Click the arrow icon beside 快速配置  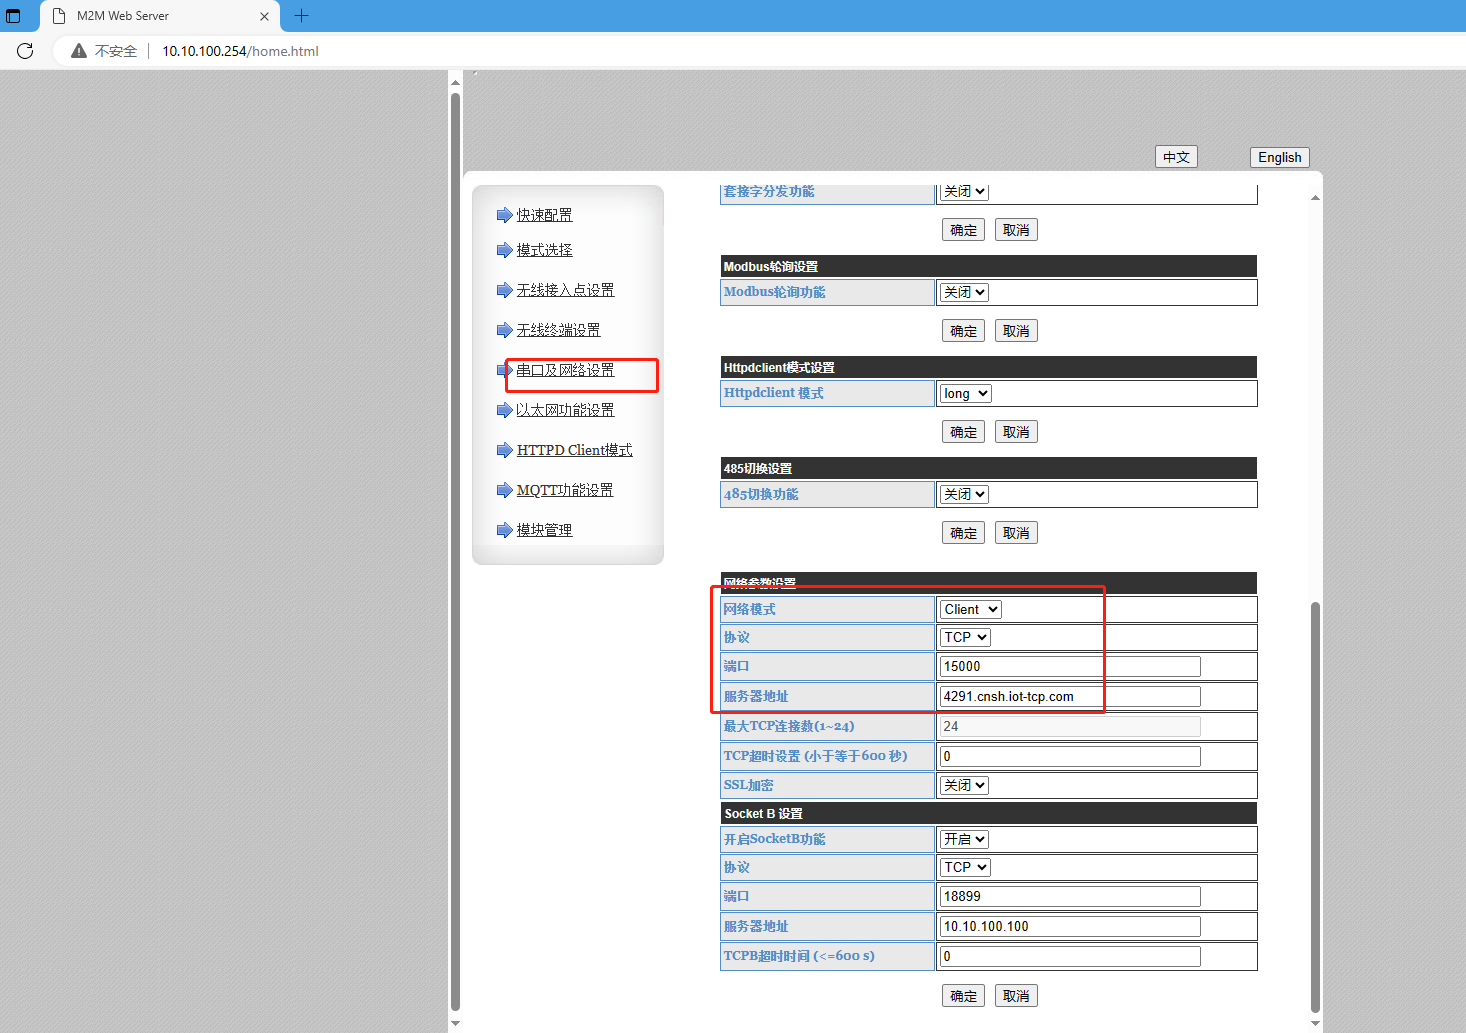pyautogui.click(x=504, y=215)
